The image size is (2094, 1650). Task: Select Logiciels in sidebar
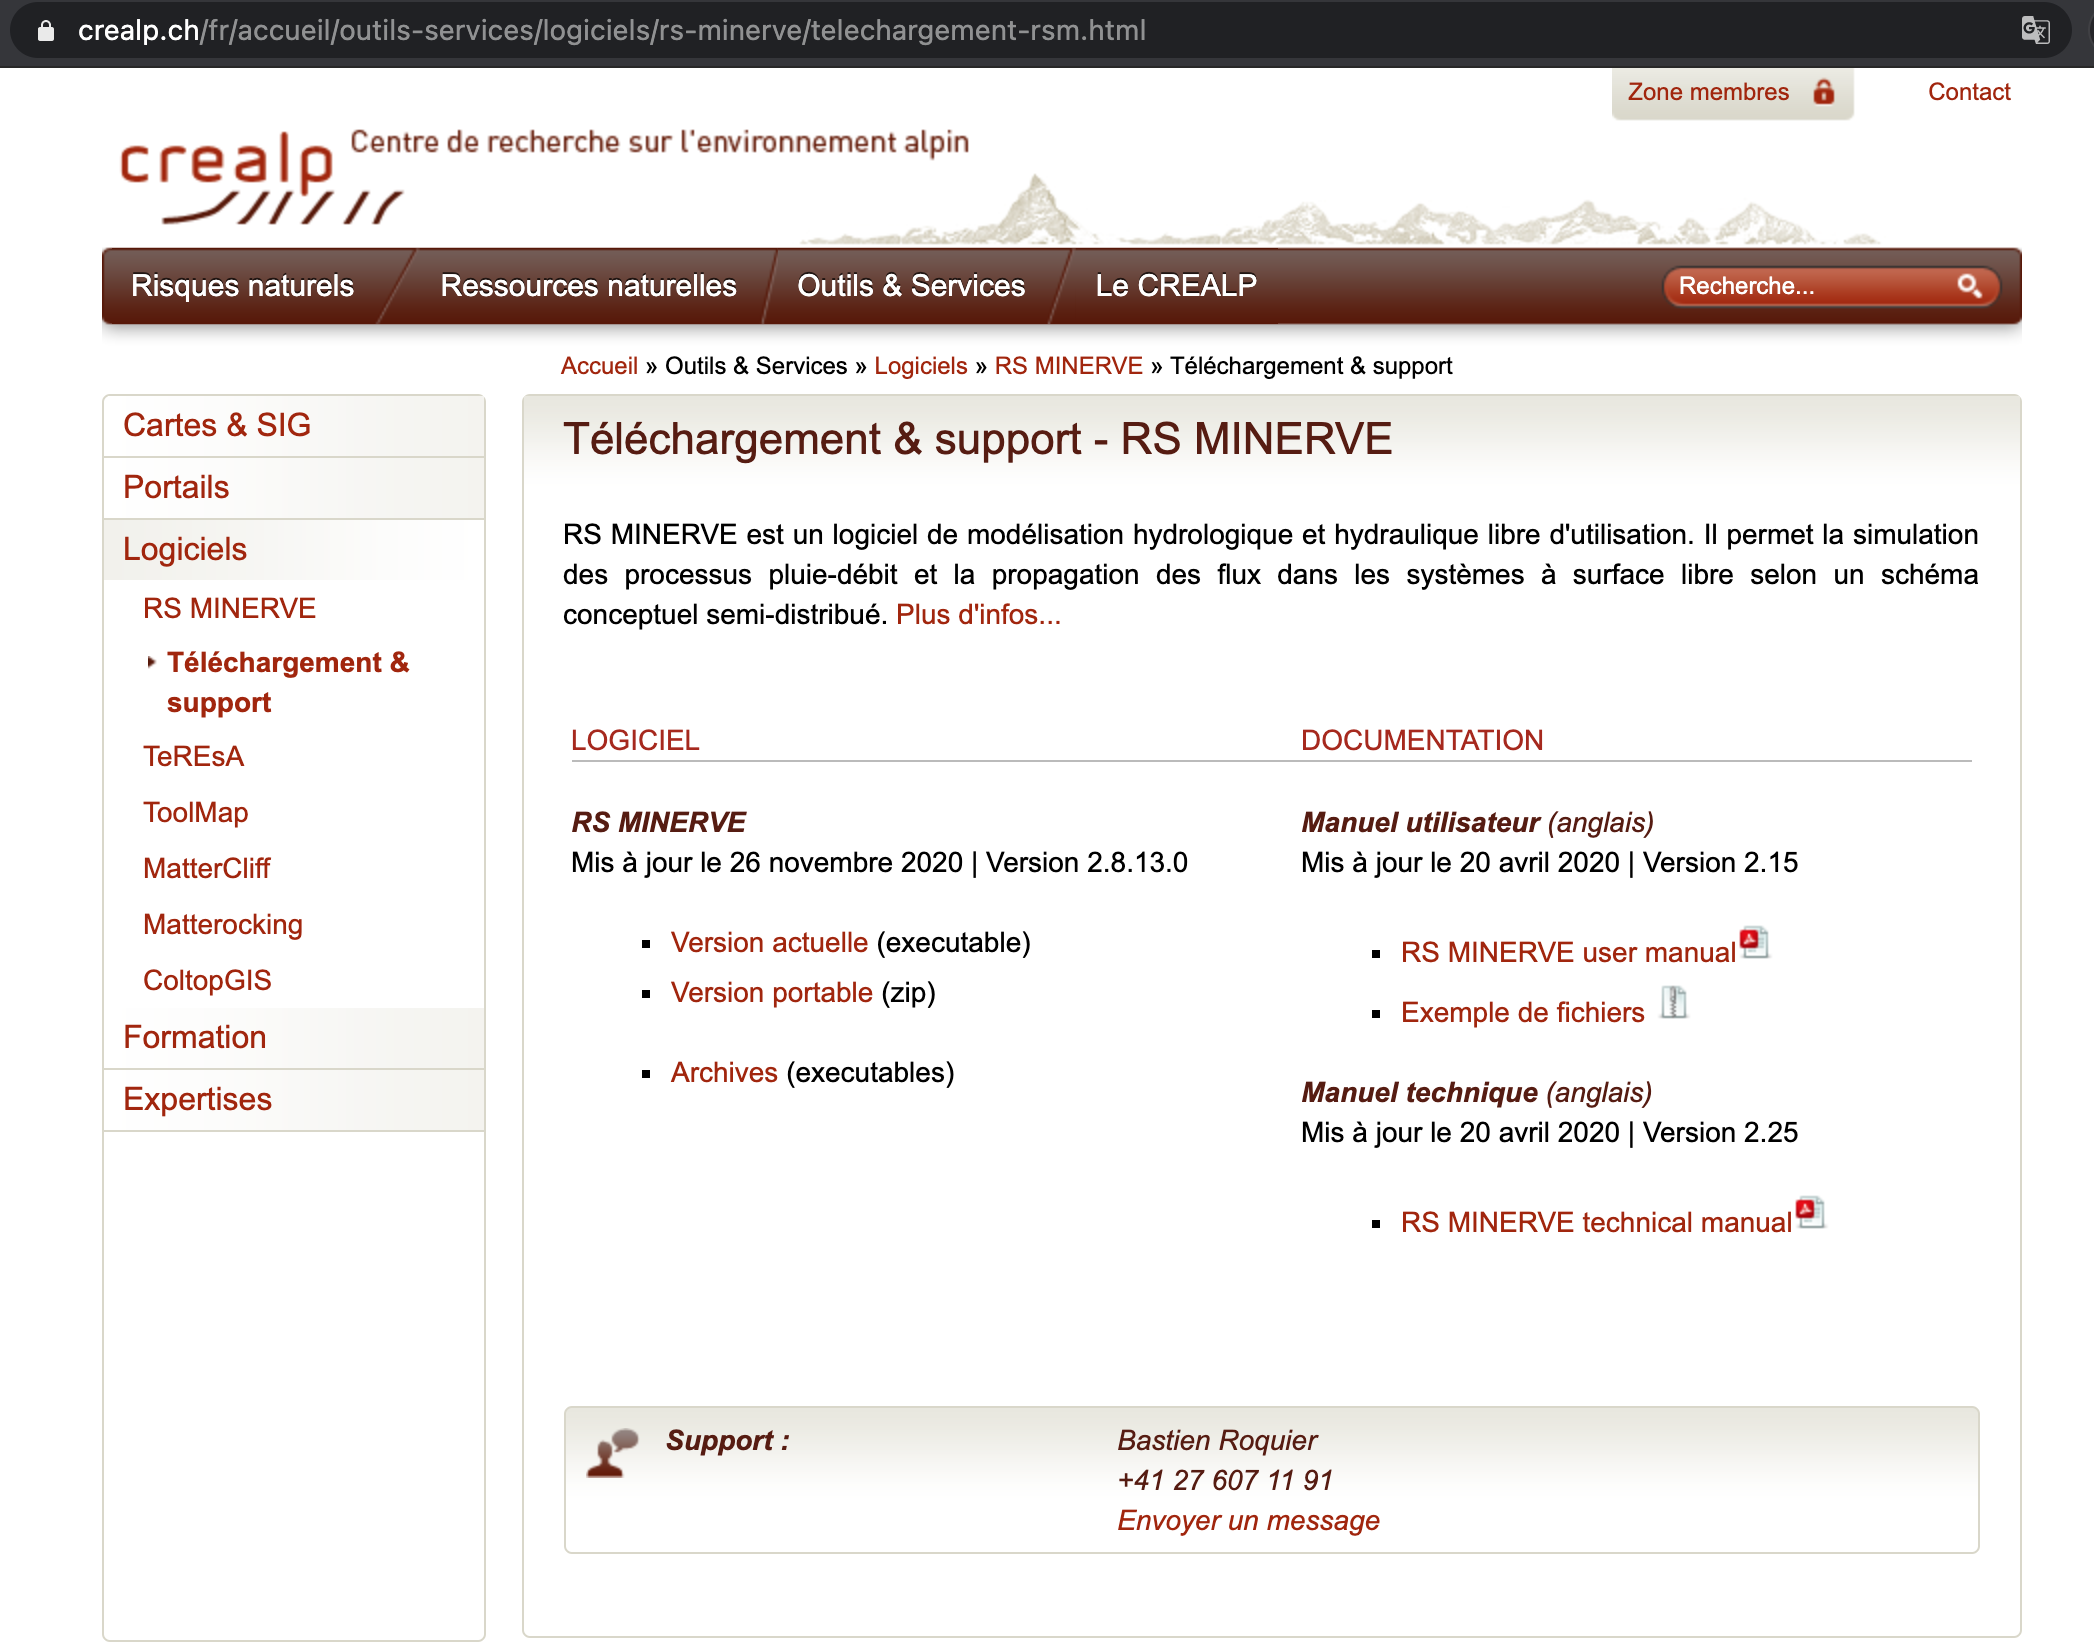294,550
